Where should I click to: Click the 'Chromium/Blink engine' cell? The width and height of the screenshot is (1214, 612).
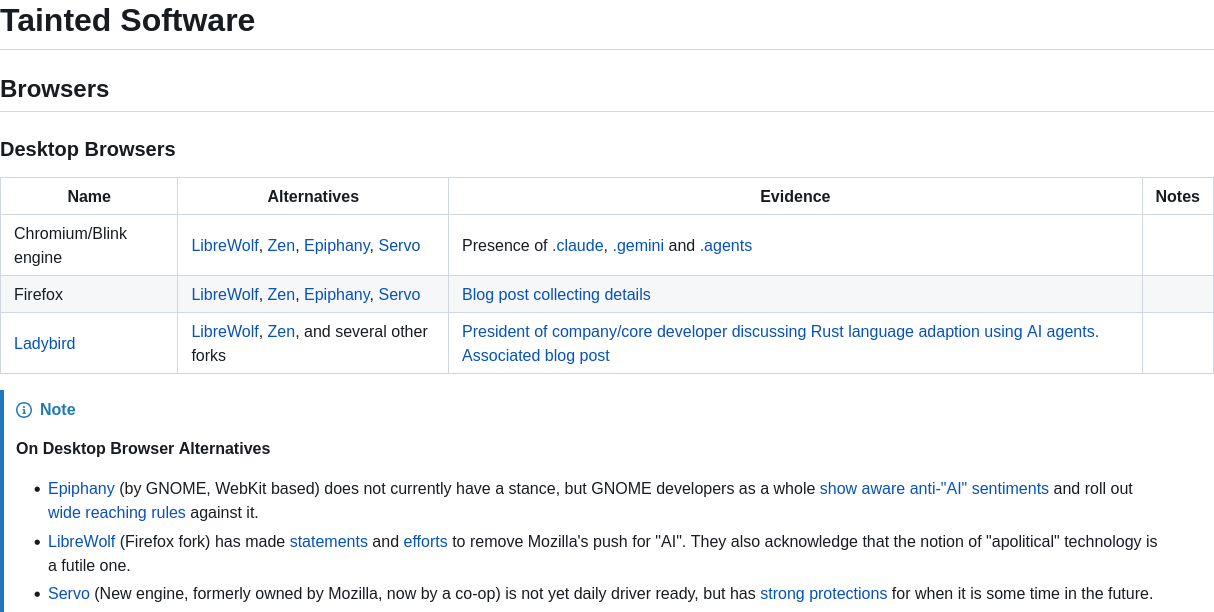(89, 245)
